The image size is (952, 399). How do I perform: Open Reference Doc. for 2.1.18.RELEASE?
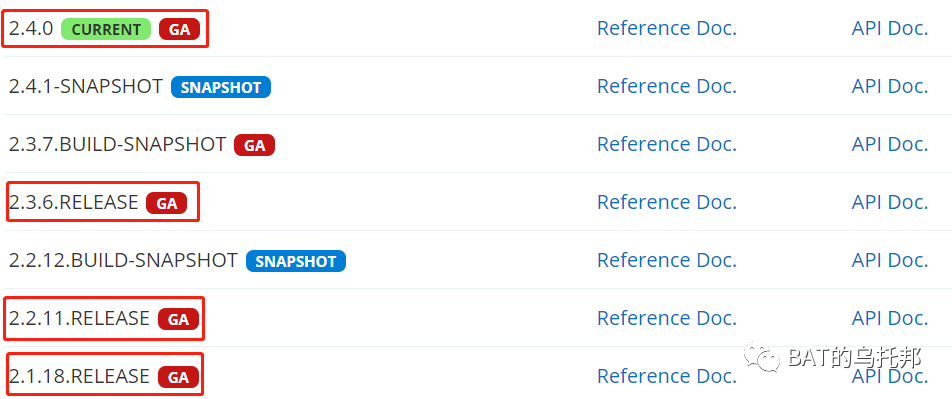(x=667, y=376)
